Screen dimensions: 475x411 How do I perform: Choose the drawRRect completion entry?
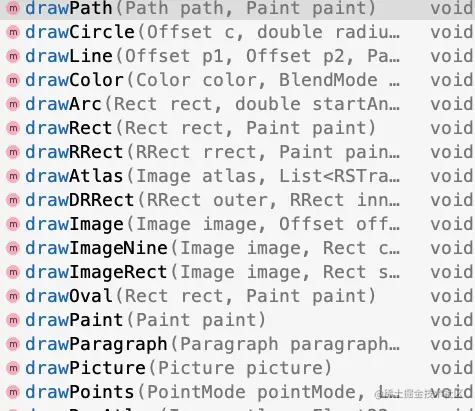pyautogui.click(x=237, y=152)
